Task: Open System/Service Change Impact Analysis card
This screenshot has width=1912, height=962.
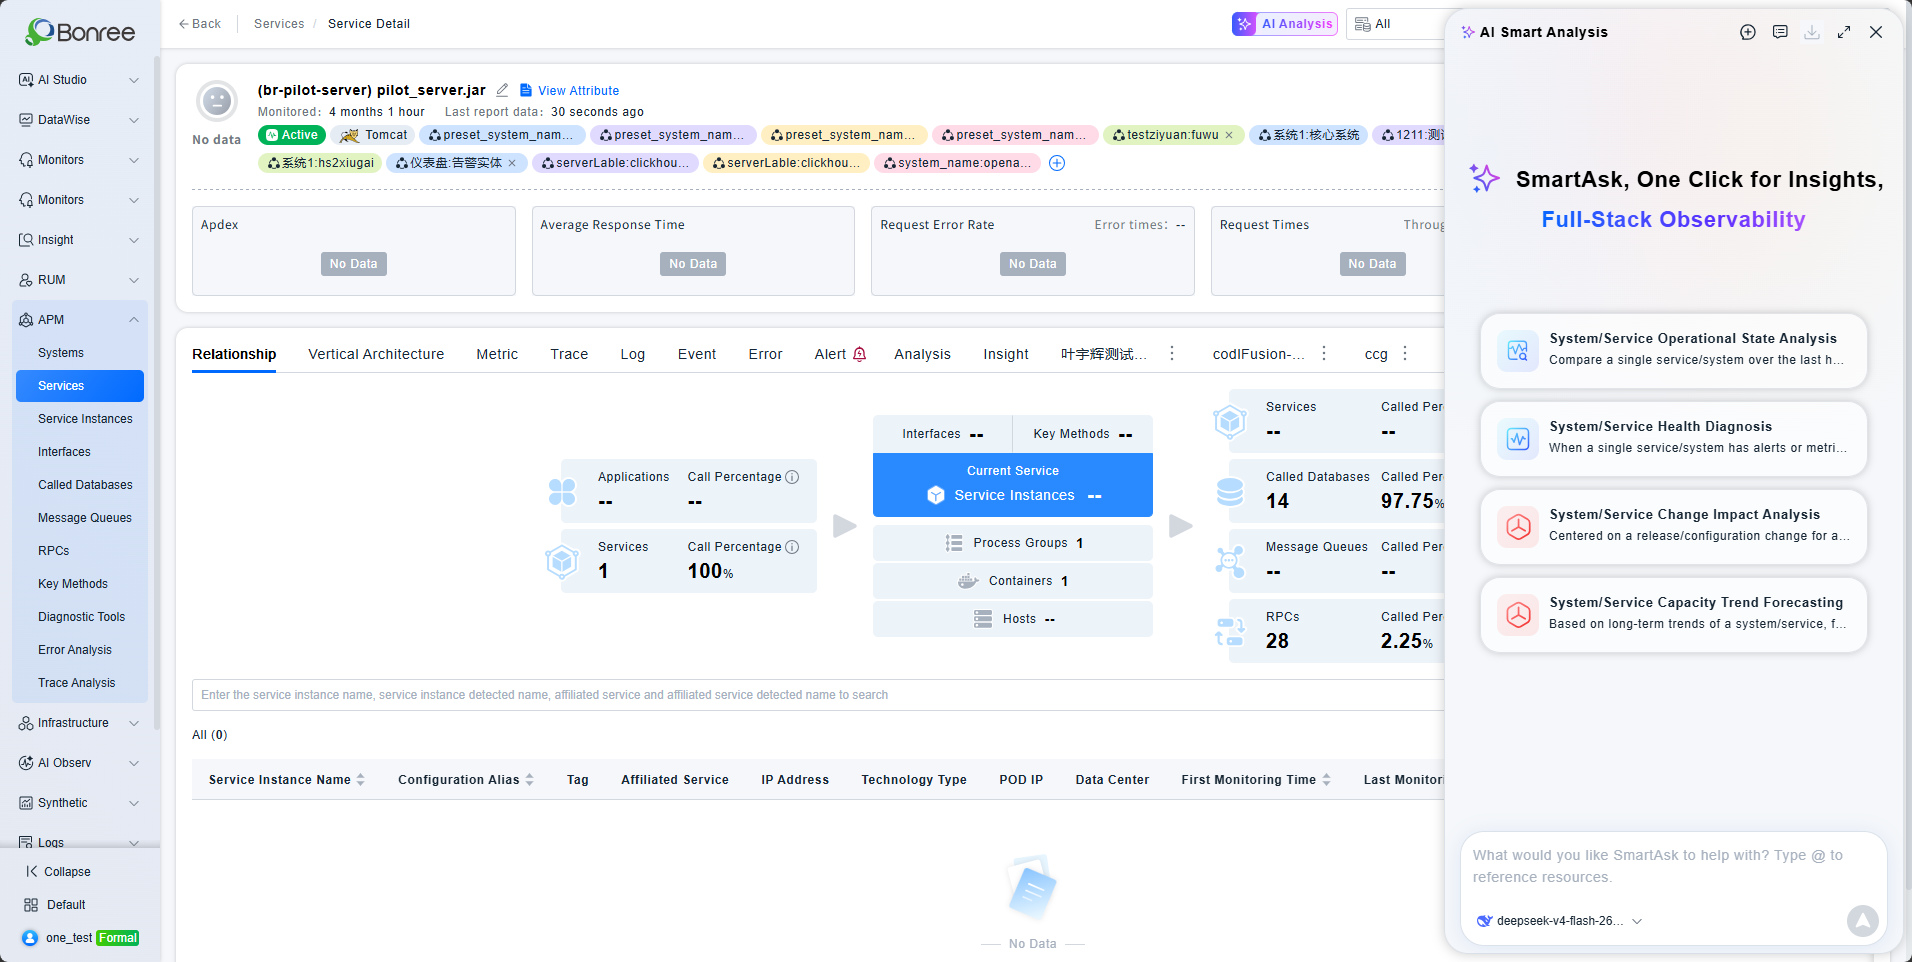Action: point(1674,527)
